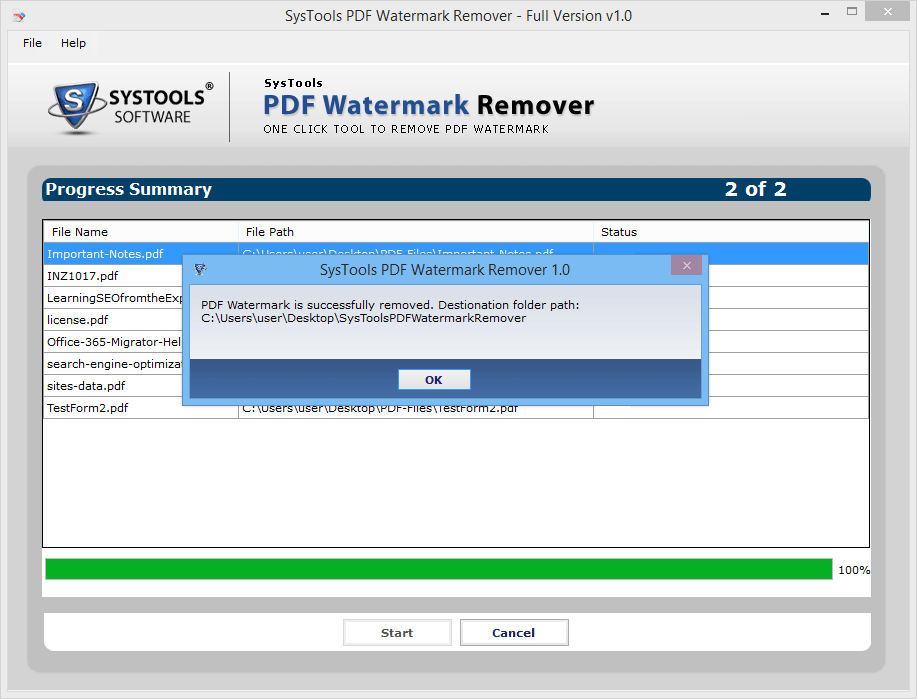917x699 pixels.
Task: Select the INZ1017.pdf file row
Action: click(83, 276)
